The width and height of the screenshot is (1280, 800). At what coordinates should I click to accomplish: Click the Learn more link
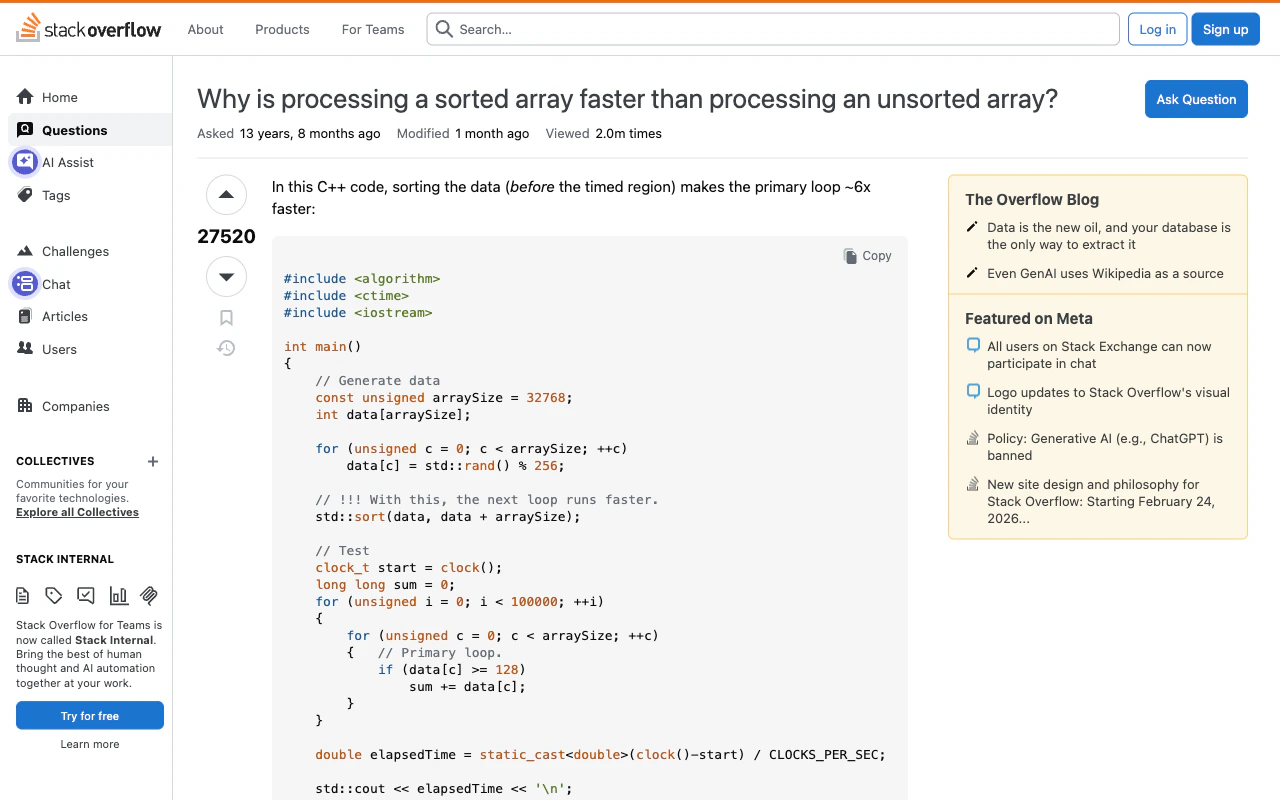pos(90,744)
